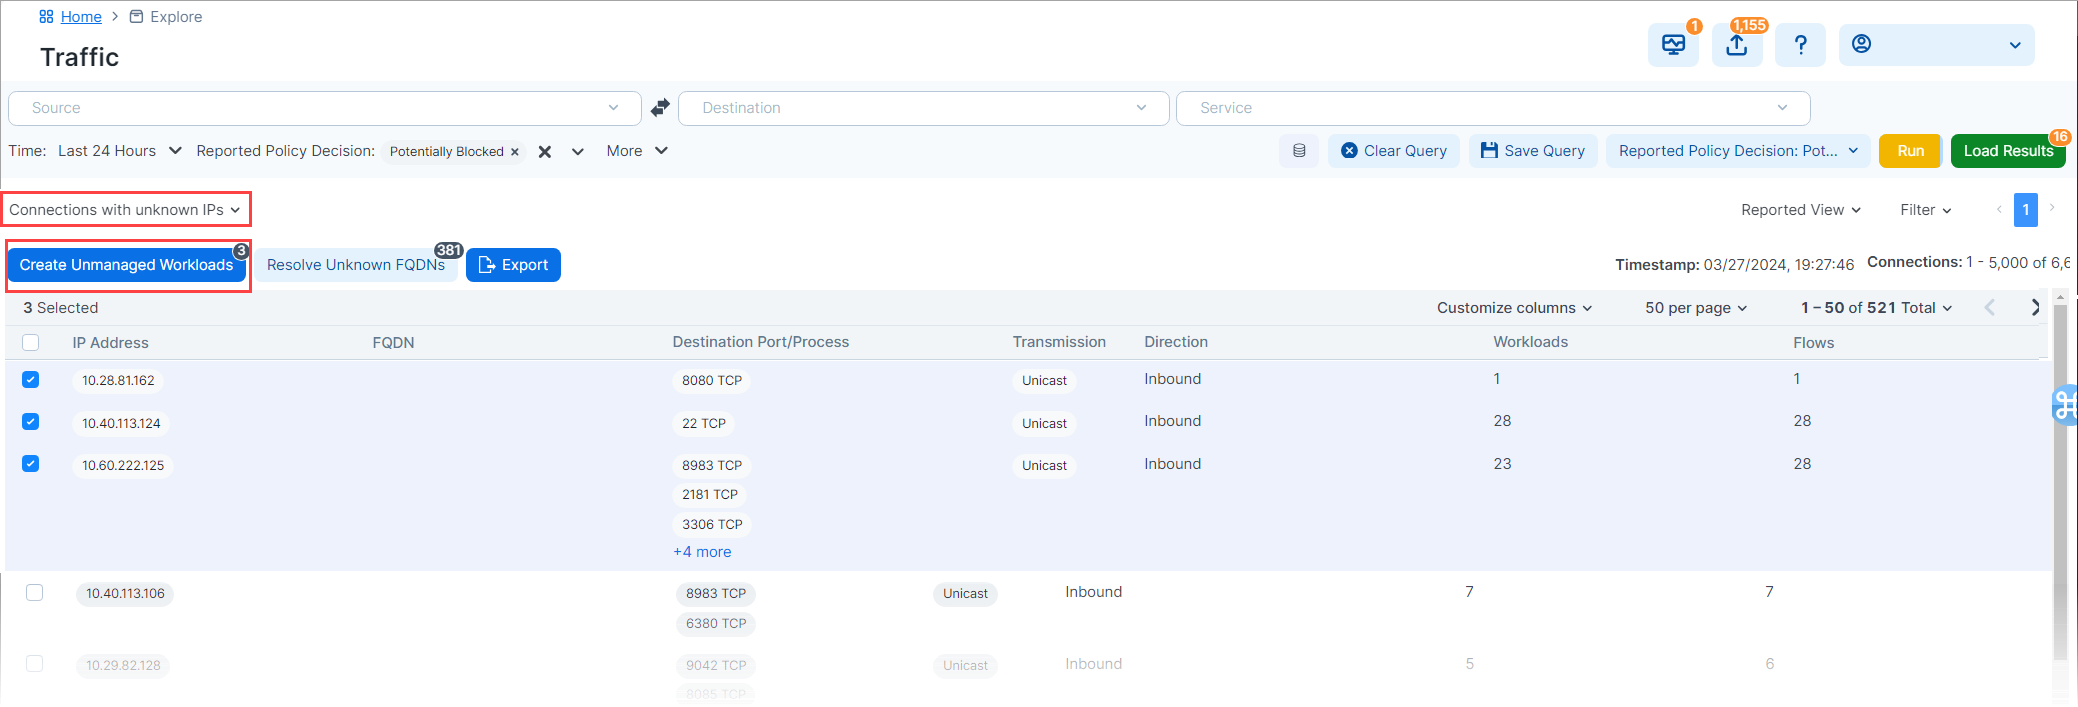Viewport: 2078px width, 707px height.
Task: Click the swap source and destination arrows icon
Action: pos(660,107)
